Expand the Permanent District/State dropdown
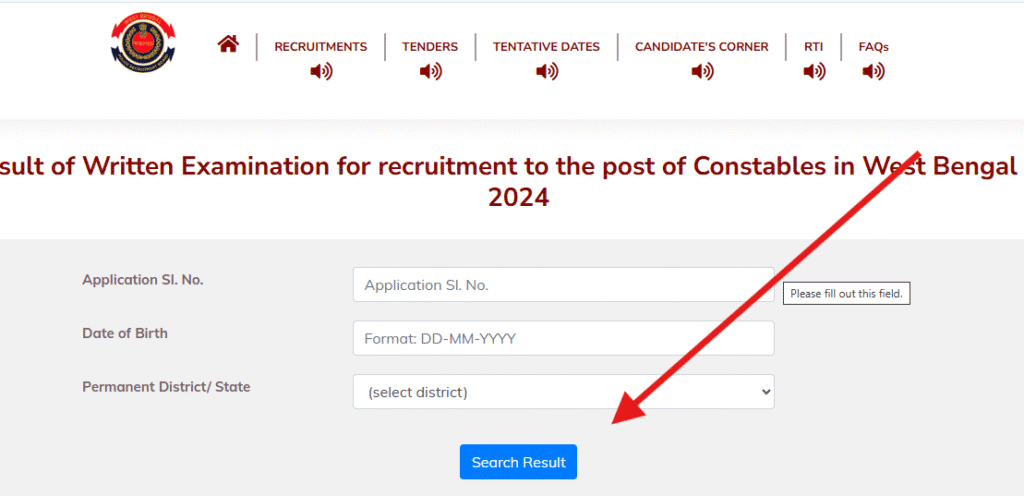The width and height of the screenshot is (1024, 496). click(x=563, y=392)
